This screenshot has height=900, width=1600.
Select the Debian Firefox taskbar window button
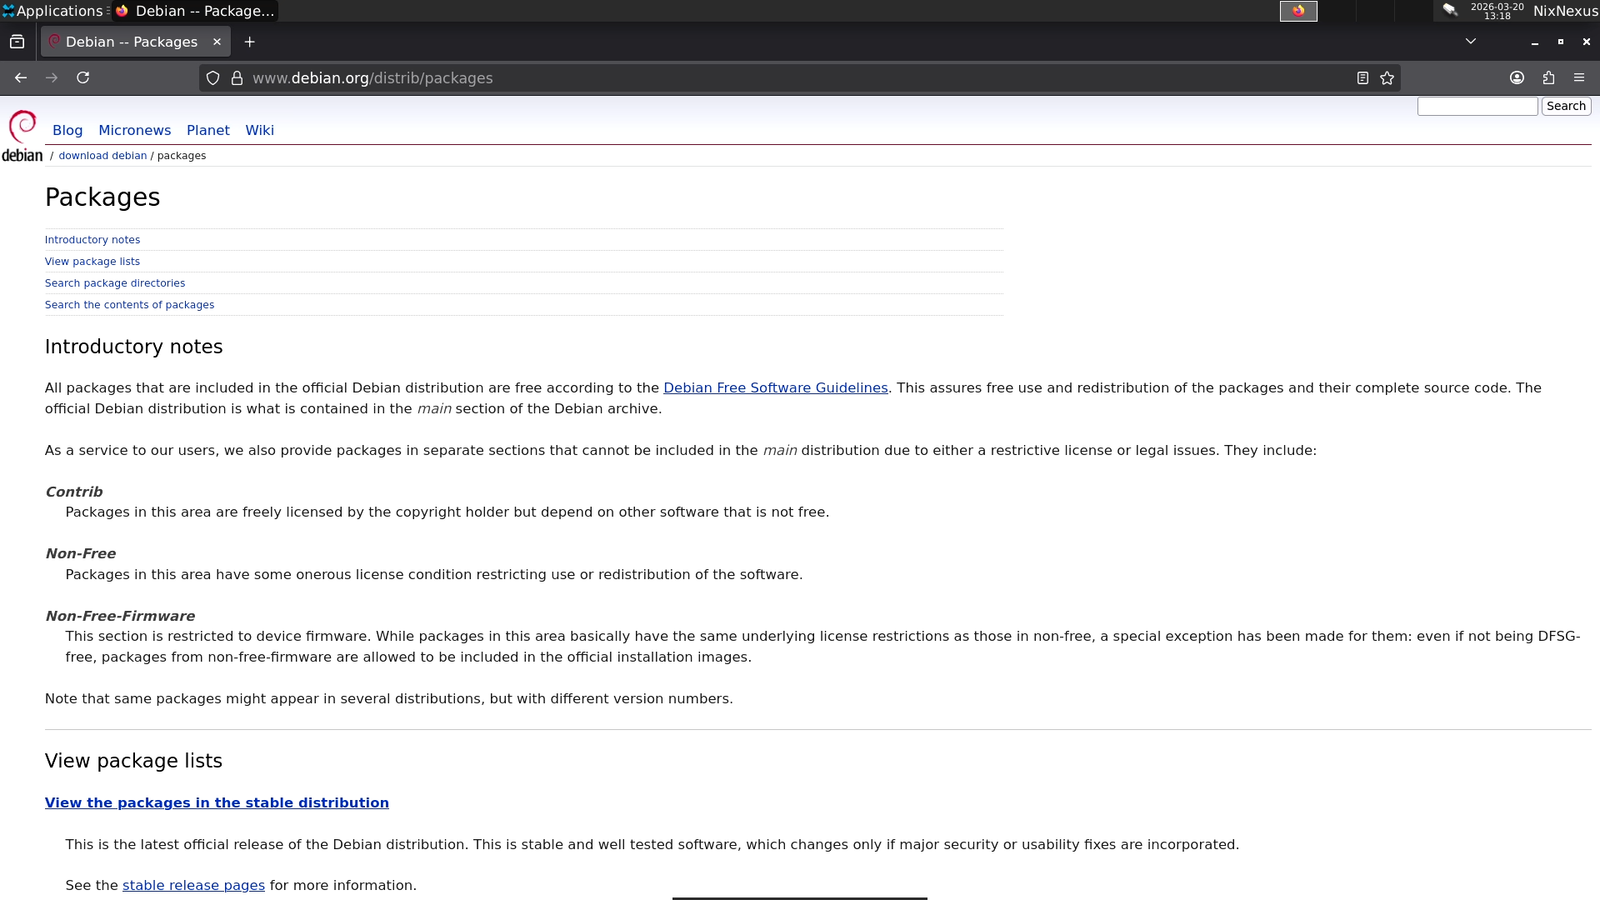(x=195, y=11)
